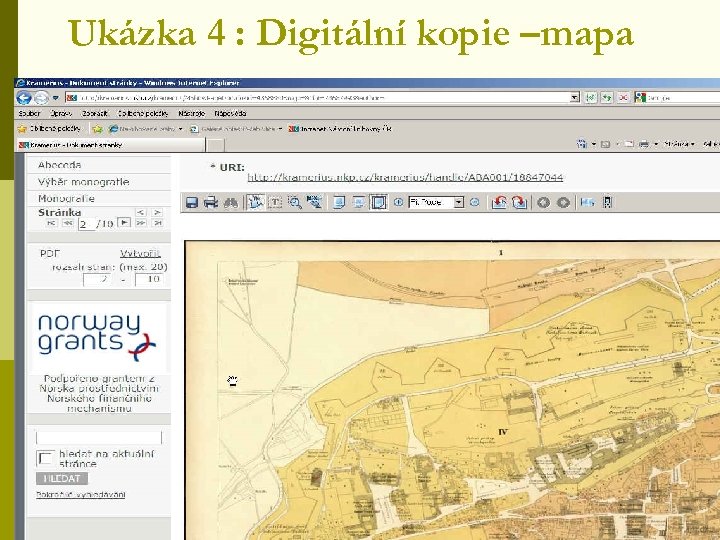The height and width of the screenshot is (540, 720).
Task: Click the search text field in sidebar
Action: 99,437
